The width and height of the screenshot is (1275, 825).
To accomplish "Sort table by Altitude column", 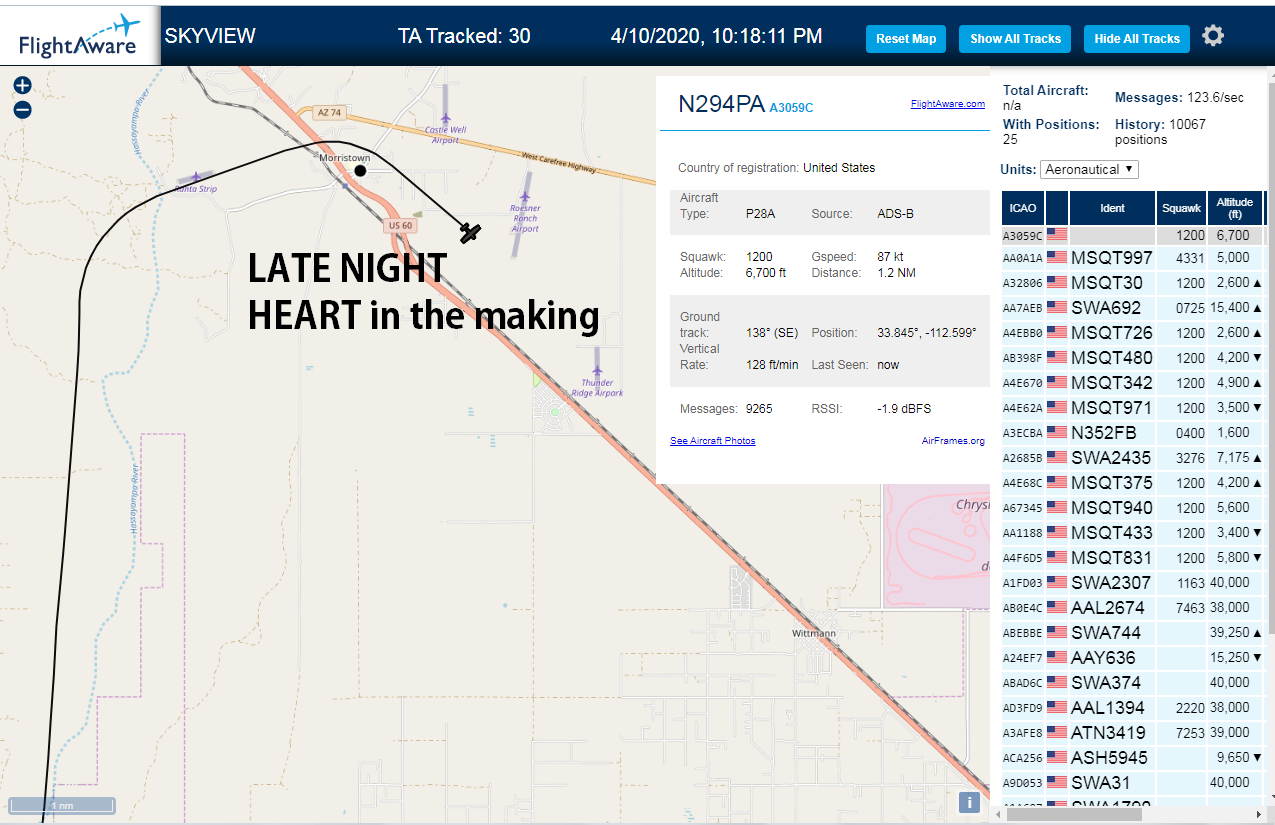I will coord(1235,208).
